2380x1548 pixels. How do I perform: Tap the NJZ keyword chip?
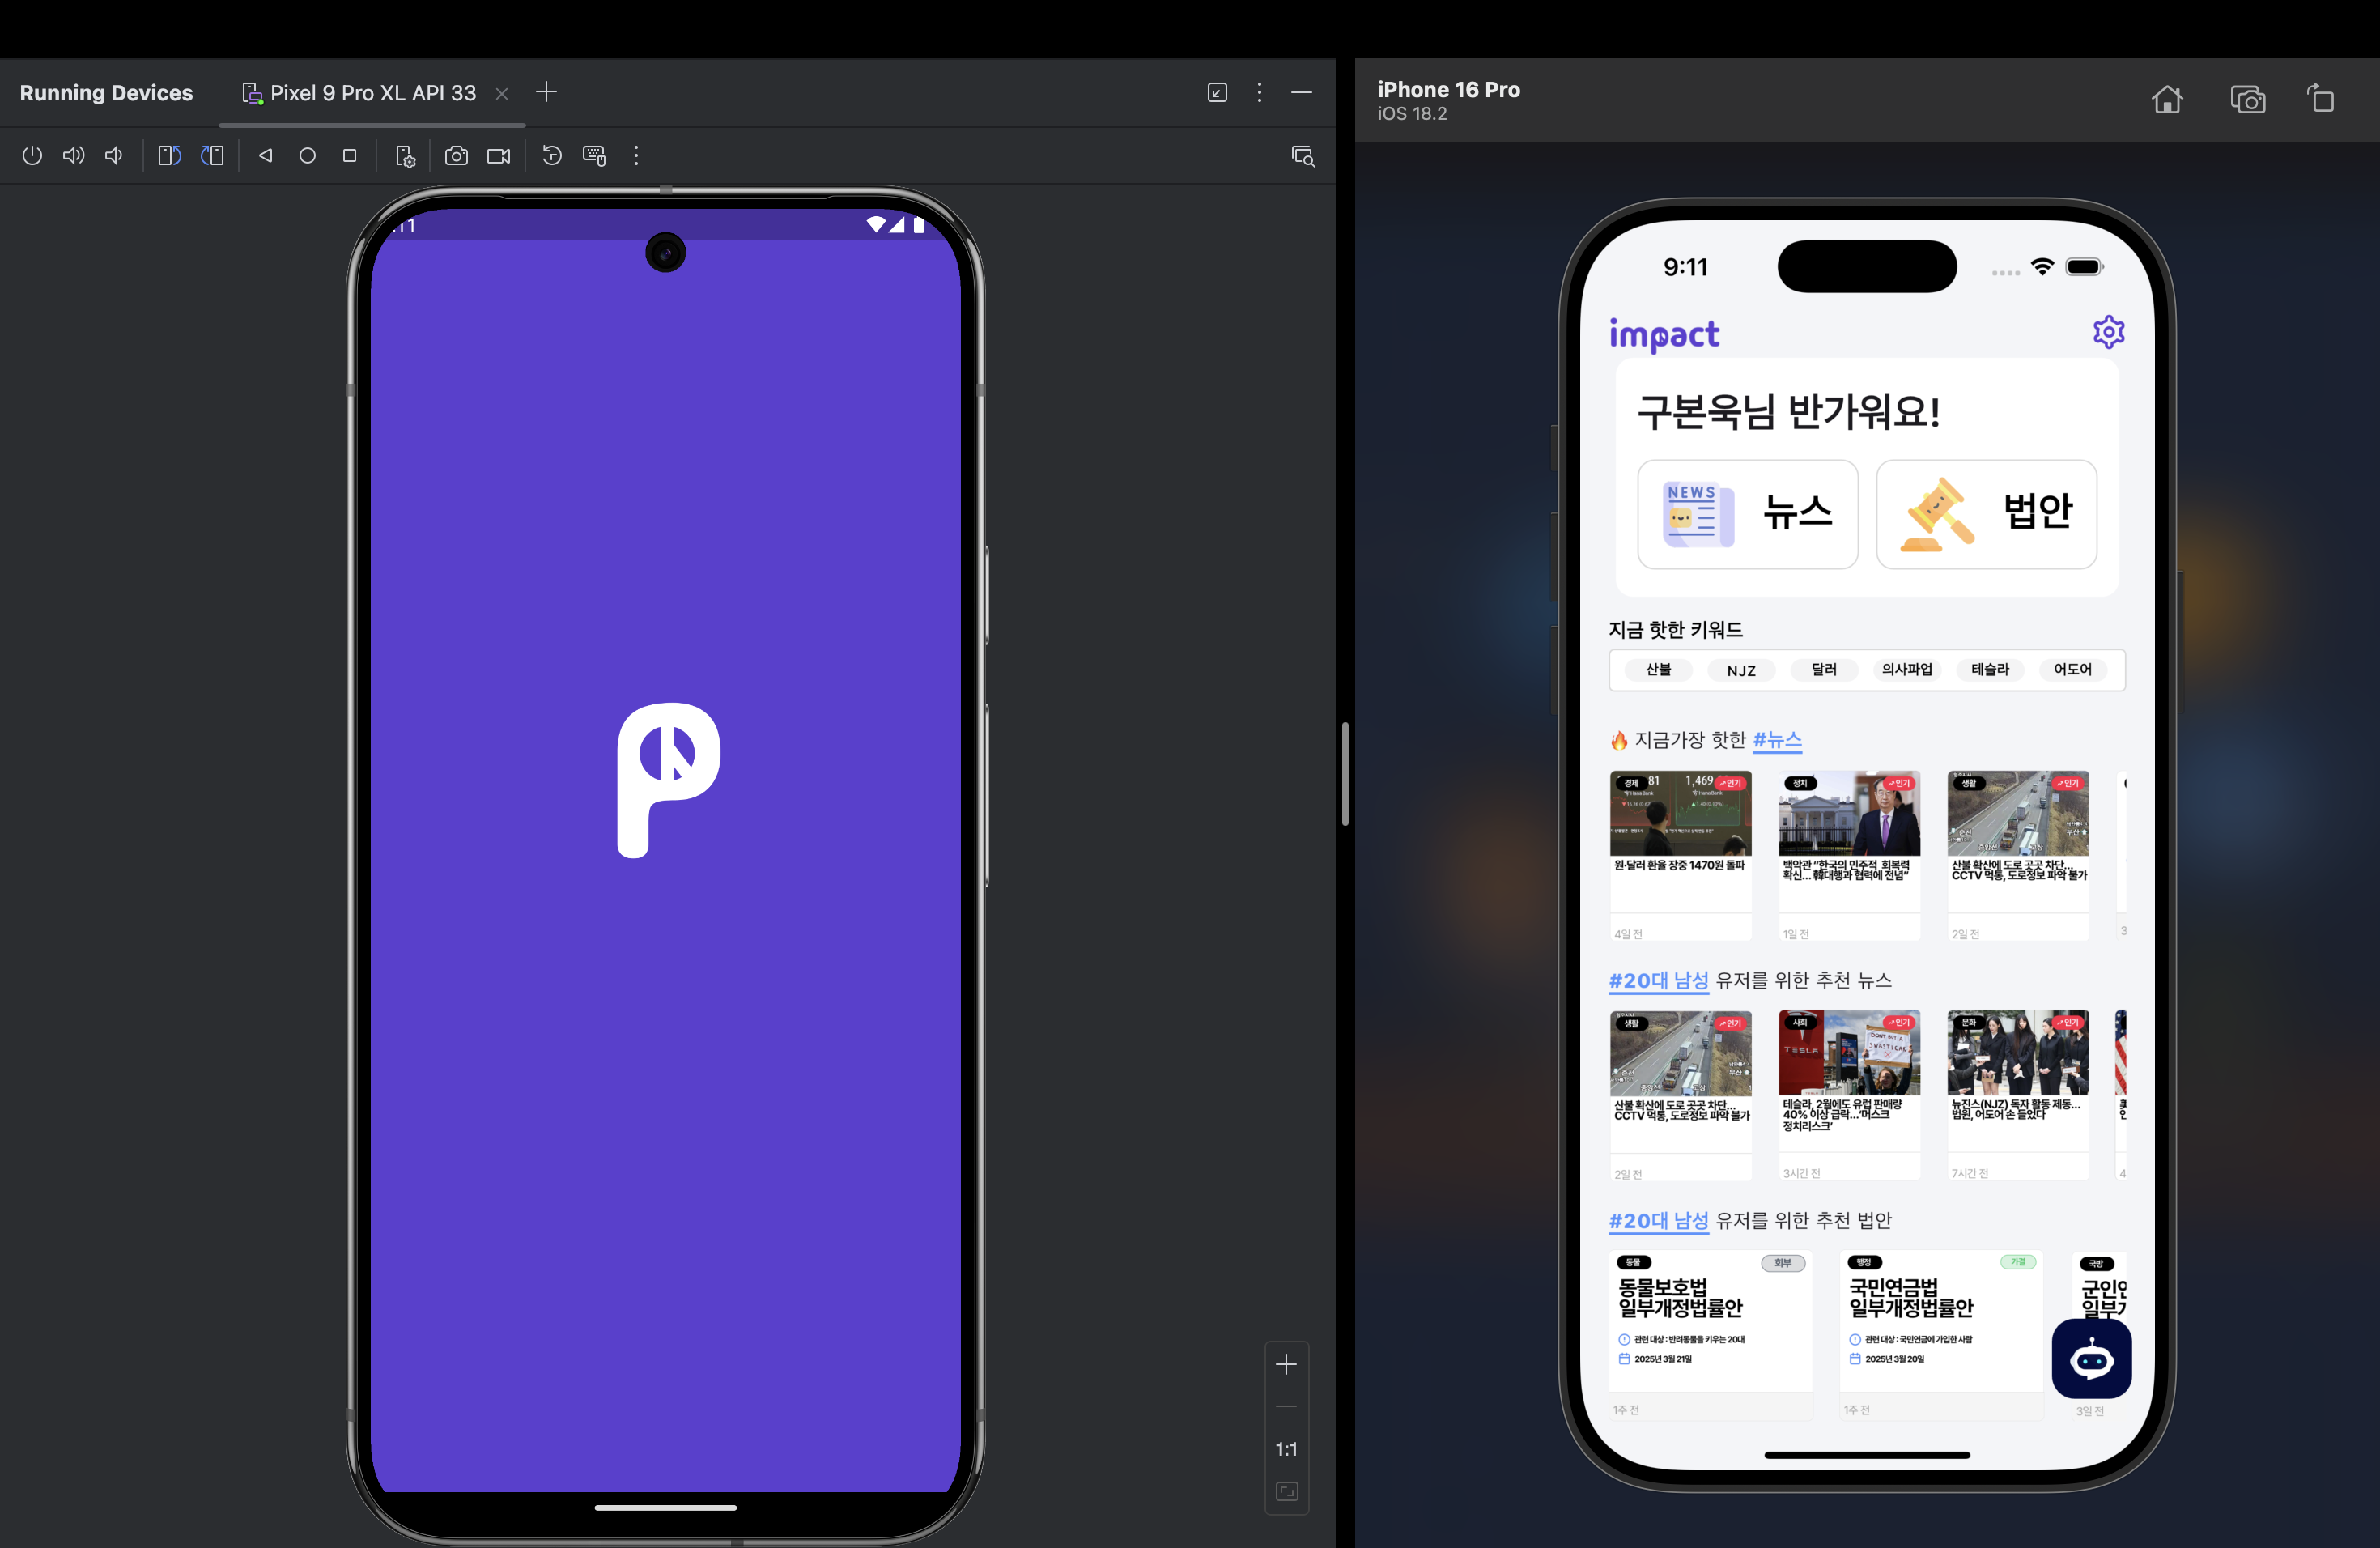tap(1741, 670)
